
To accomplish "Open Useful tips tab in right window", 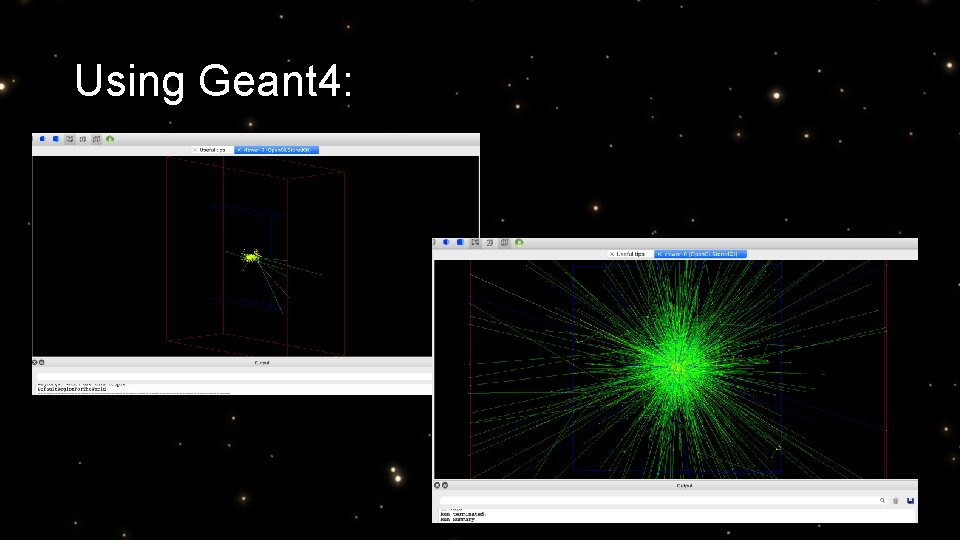I will click(631, 253).
